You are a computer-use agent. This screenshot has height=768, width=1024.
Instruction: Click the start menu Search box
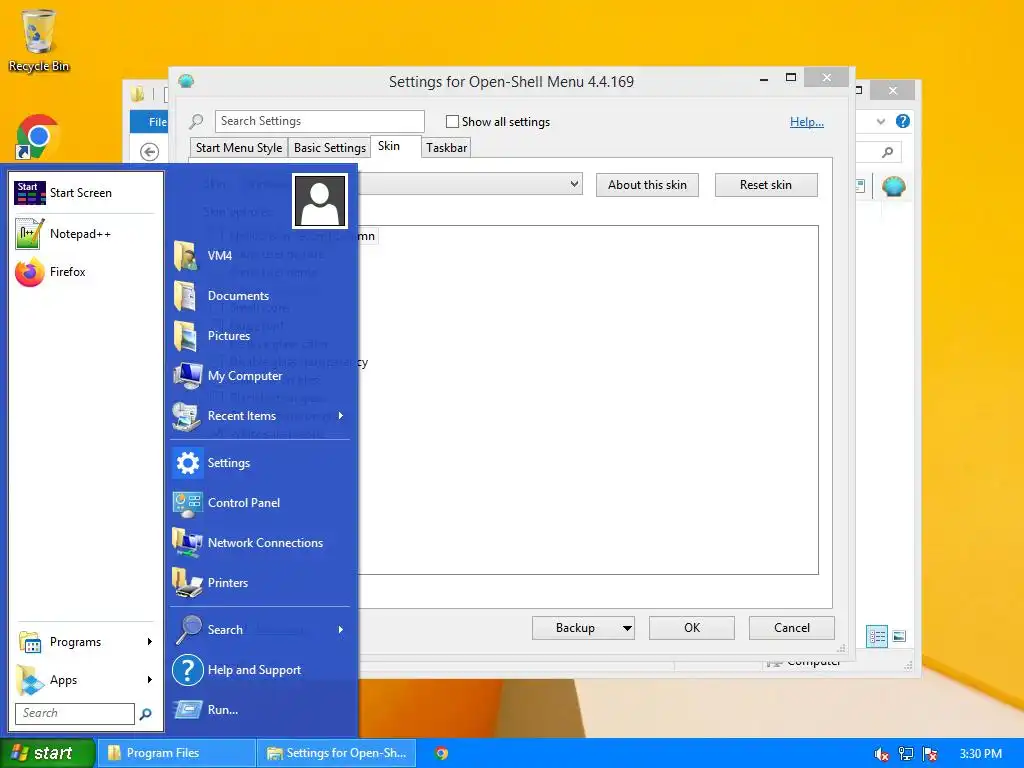point(74,713)
